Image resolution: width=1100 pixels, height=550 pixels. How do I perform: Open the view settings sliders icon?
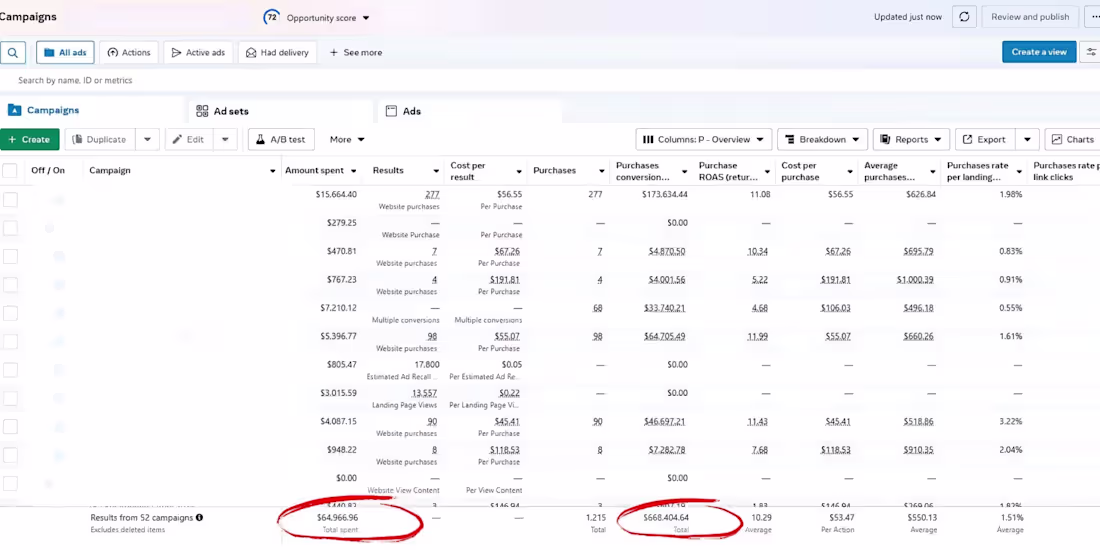(x=1091, y=52)
